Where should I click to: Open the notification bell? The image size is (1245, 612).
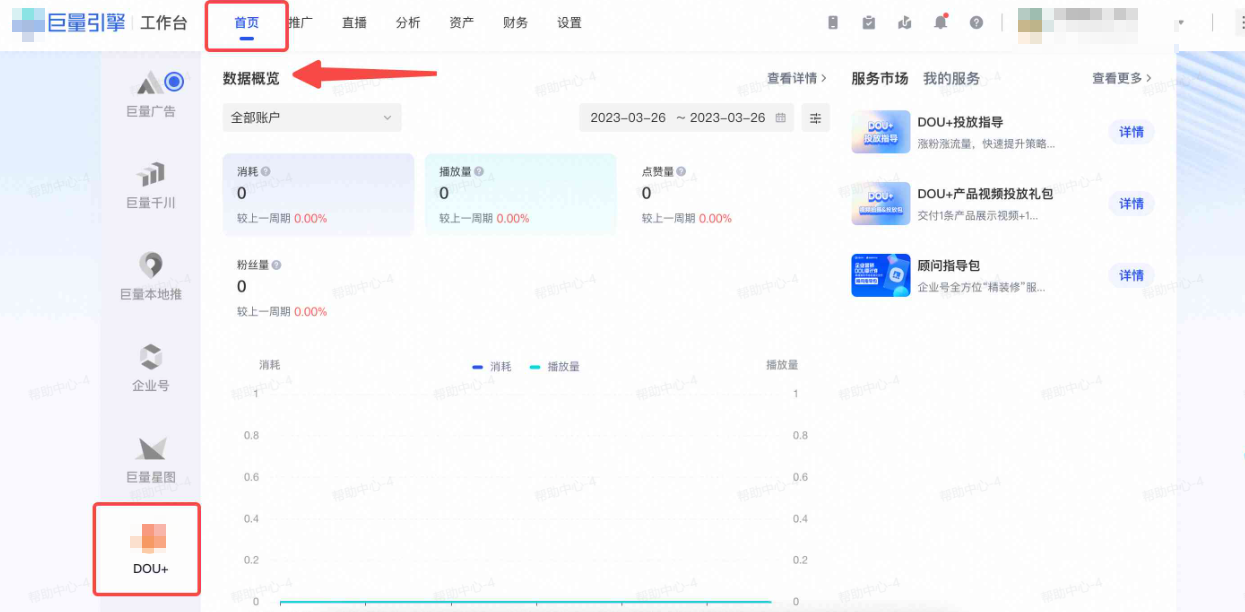940,22
